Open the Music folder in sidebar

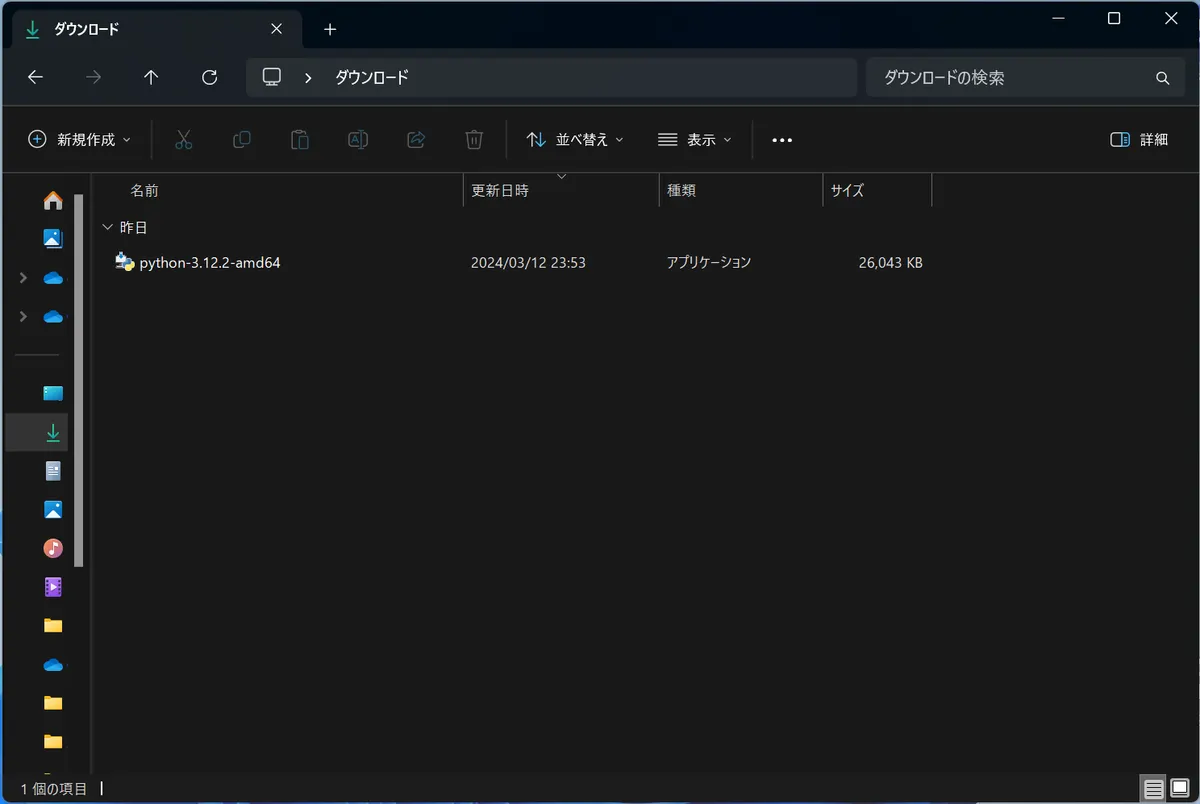tap(53, 548)
